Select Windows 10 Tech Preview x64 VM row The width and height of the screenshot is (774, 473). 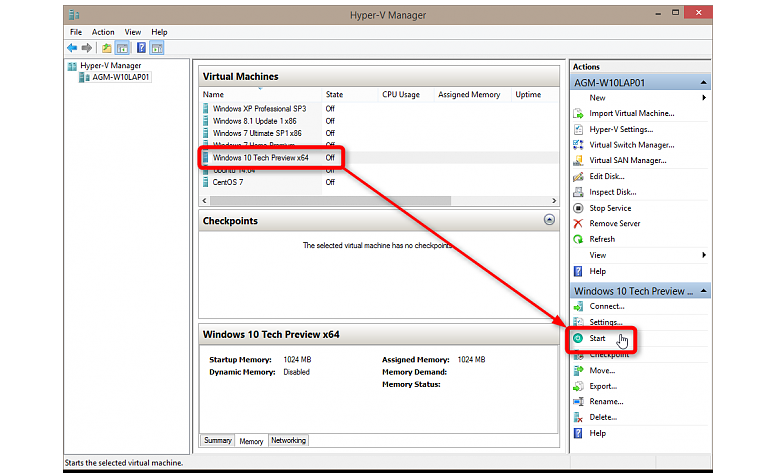click(x=379, y=158)
